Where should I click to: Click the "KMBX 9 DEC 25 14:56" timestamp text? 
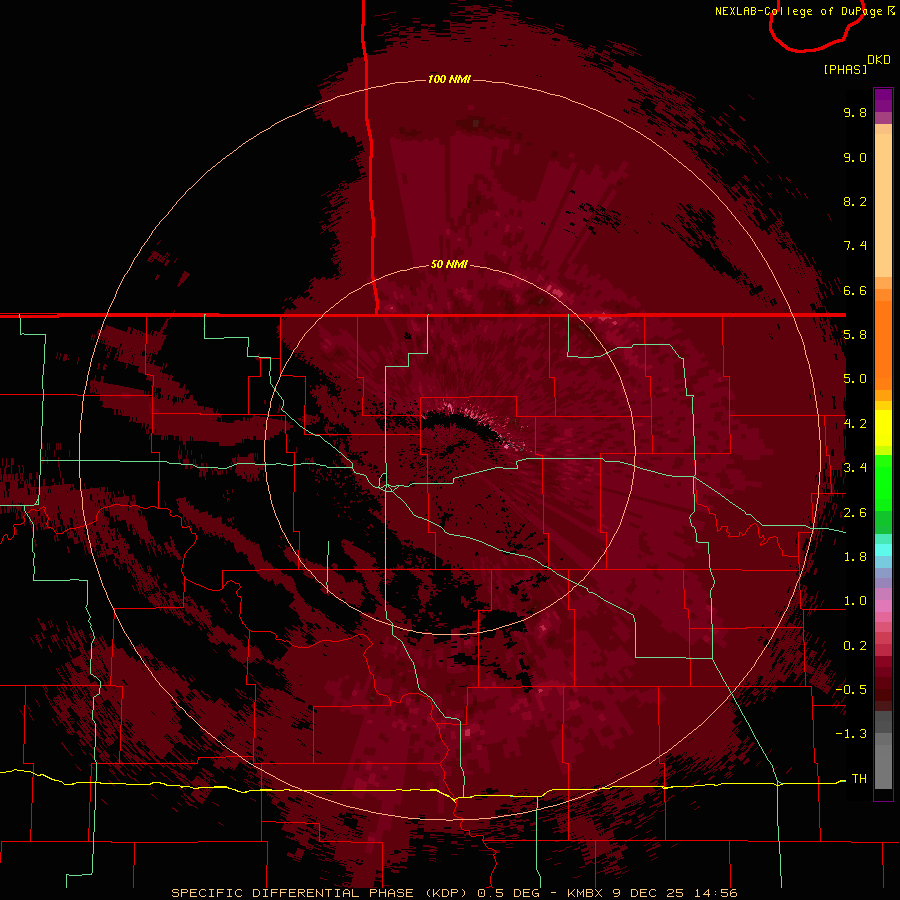click(x=652, y=893)
